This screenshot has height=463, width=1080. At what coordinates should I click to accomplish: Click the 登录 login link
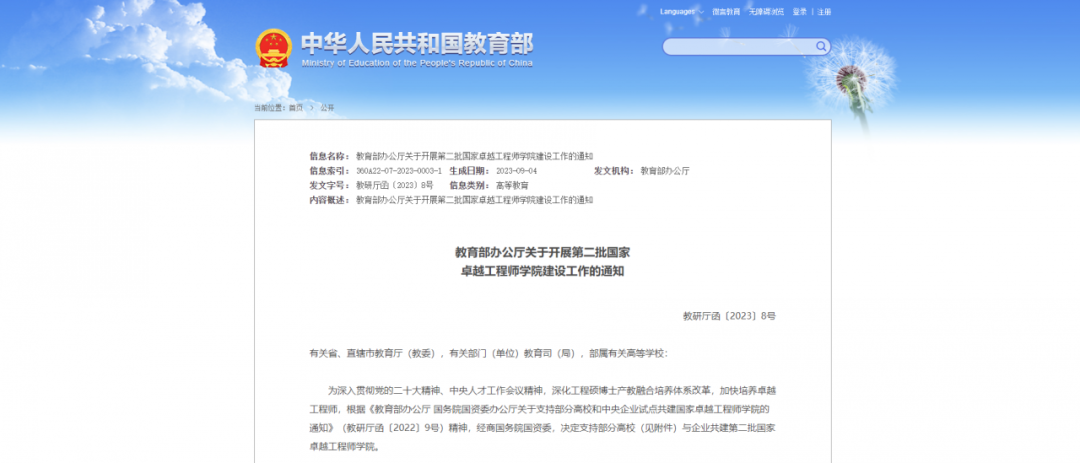[799, 12]
